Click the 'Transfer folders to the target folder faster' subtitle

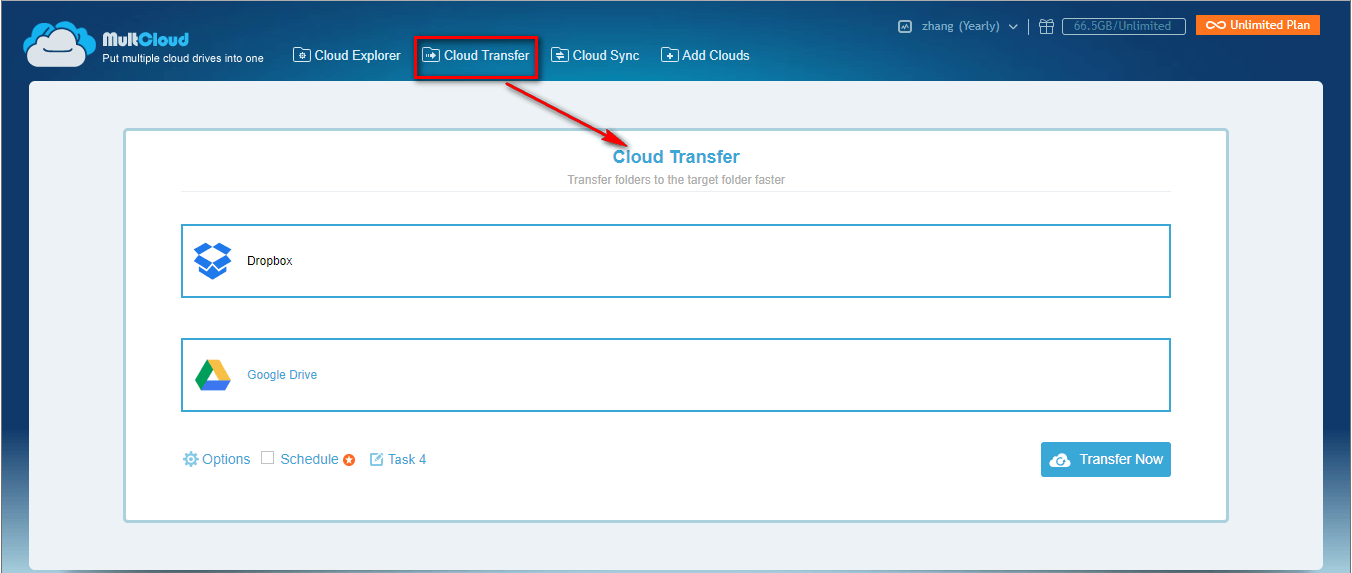click(x=676, y=181)
